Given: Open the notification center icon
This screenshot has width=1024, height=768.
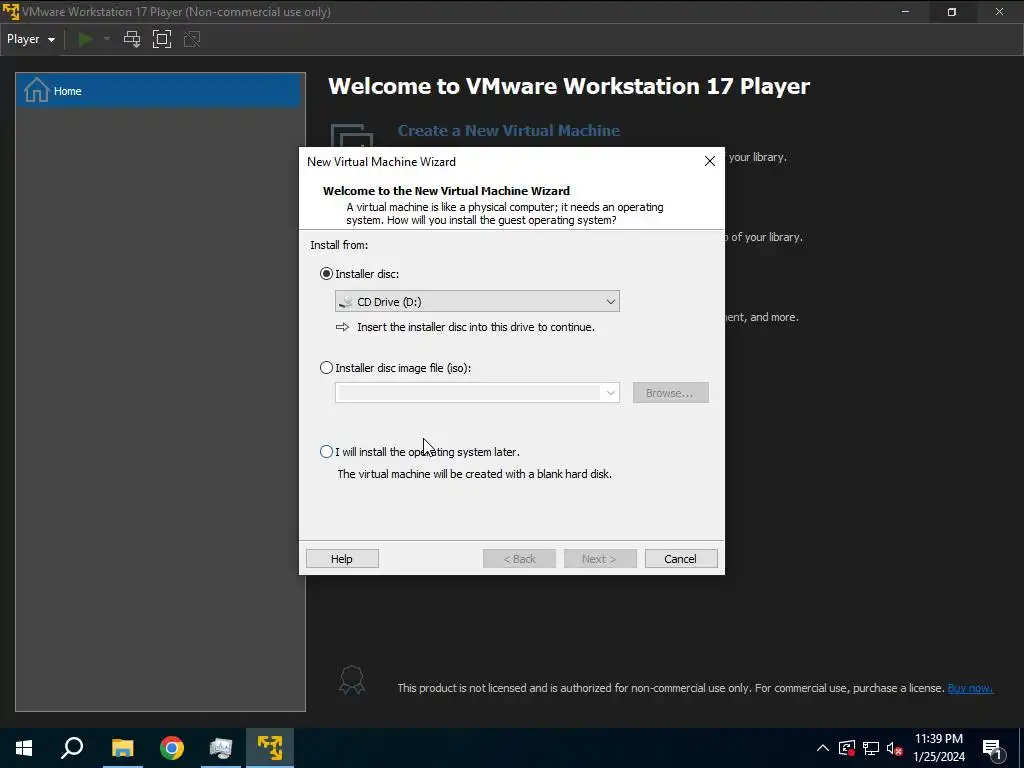Looking at the screenshot, I should [992, 748].
